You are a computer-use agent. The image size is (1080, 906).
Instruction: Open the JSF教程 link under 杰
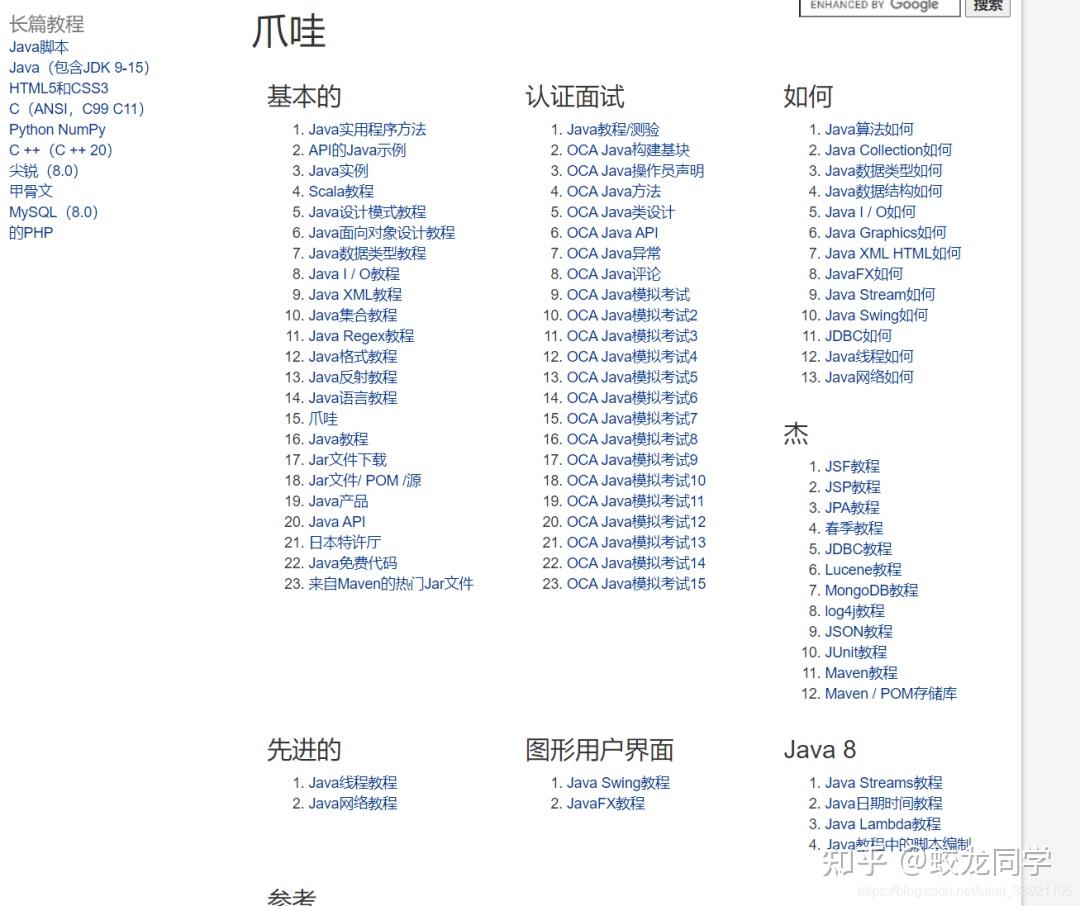tap(849, 466)
